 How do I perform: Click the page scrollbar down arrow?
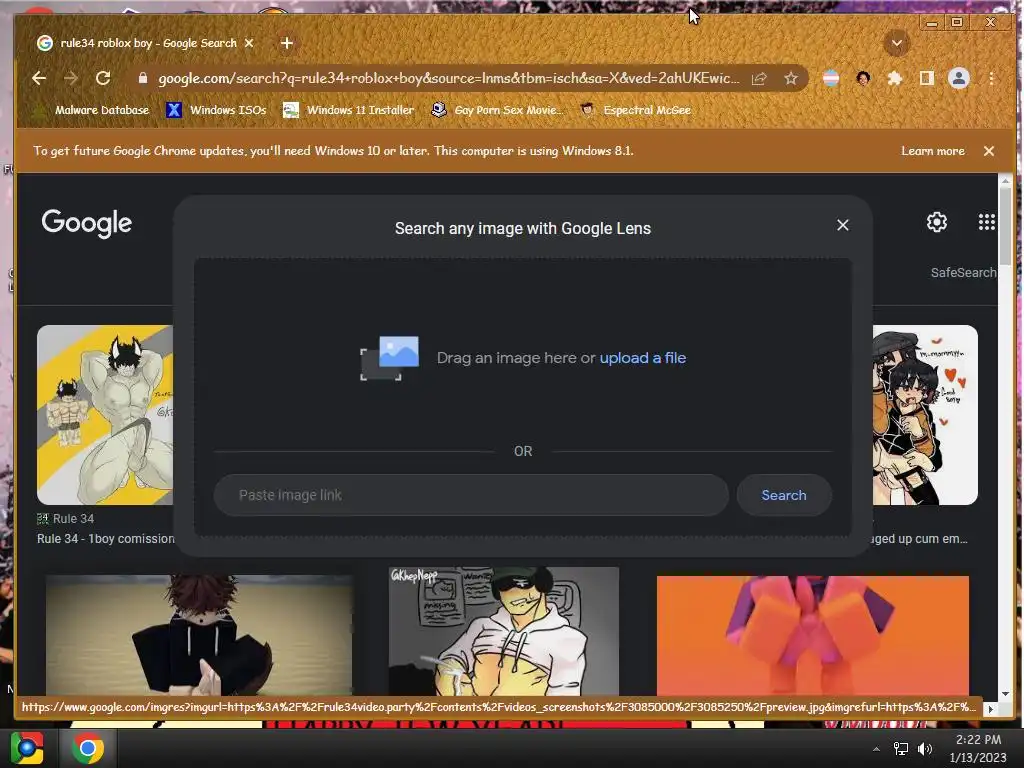[x=1006, y=694]
